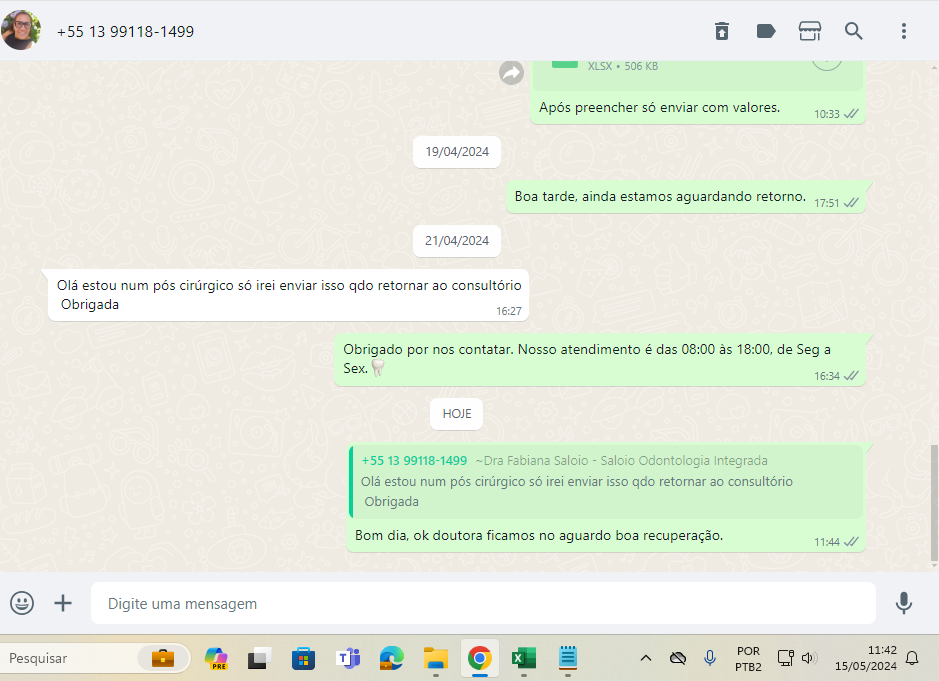Click message 'Obrigado por nos contatar'
Image resolution: width=939 pixels, height=681 pixels.
(x=600, y=359)
